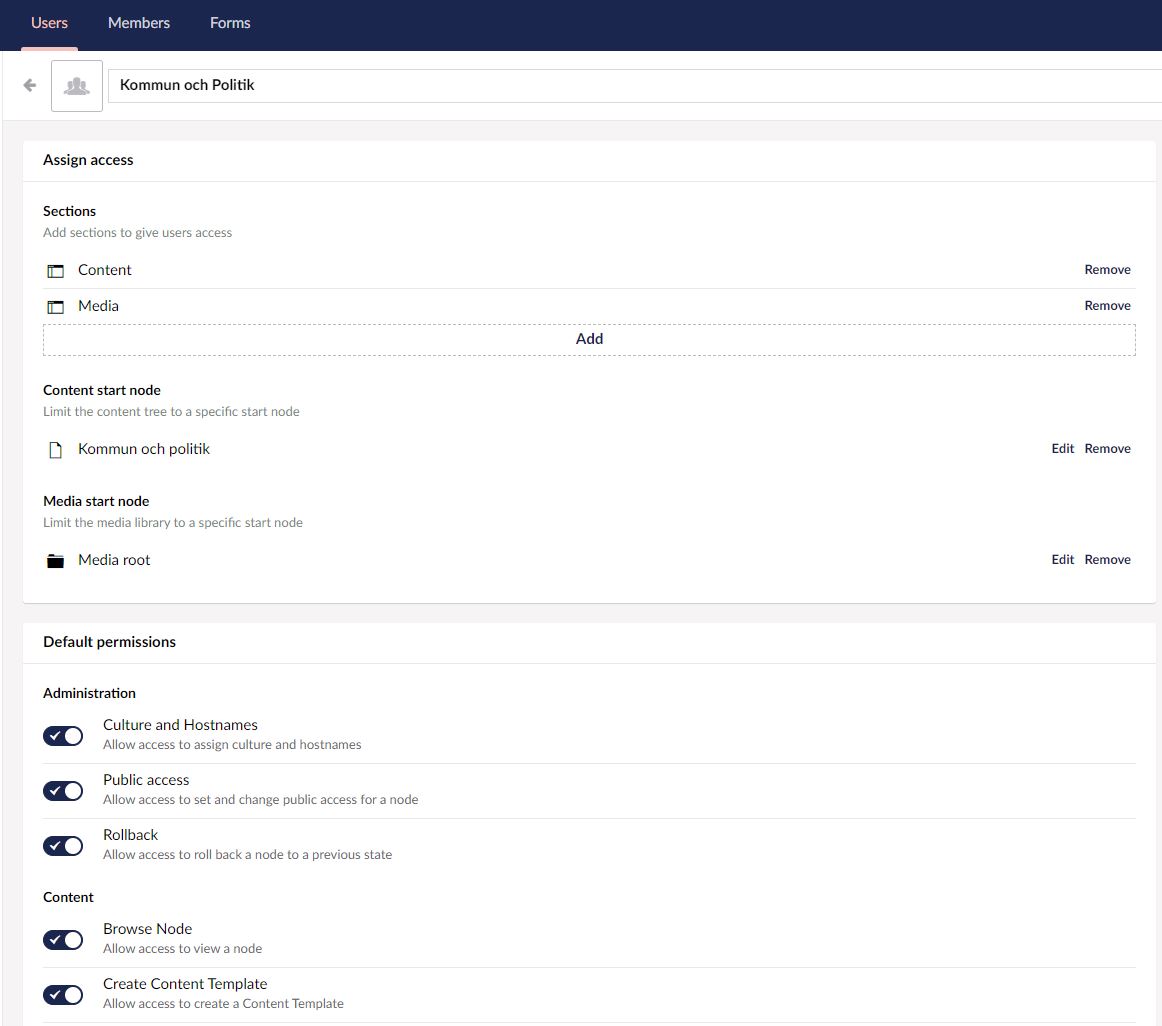1162x1026 pixels.
Task: Remove the Media section access
Action: [1107, 305]
